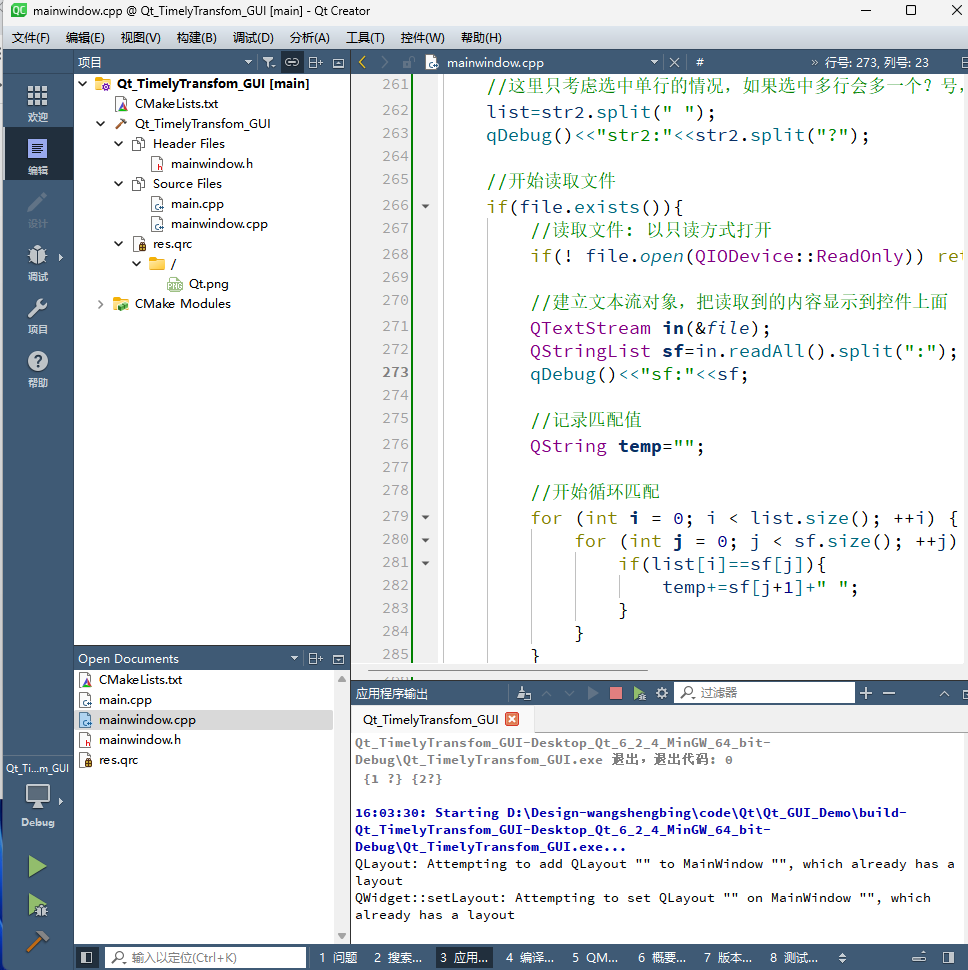Screen dimensions: 968x970
Task: Click the line and column indicator 行号: 273
Action: click(876, 62)
